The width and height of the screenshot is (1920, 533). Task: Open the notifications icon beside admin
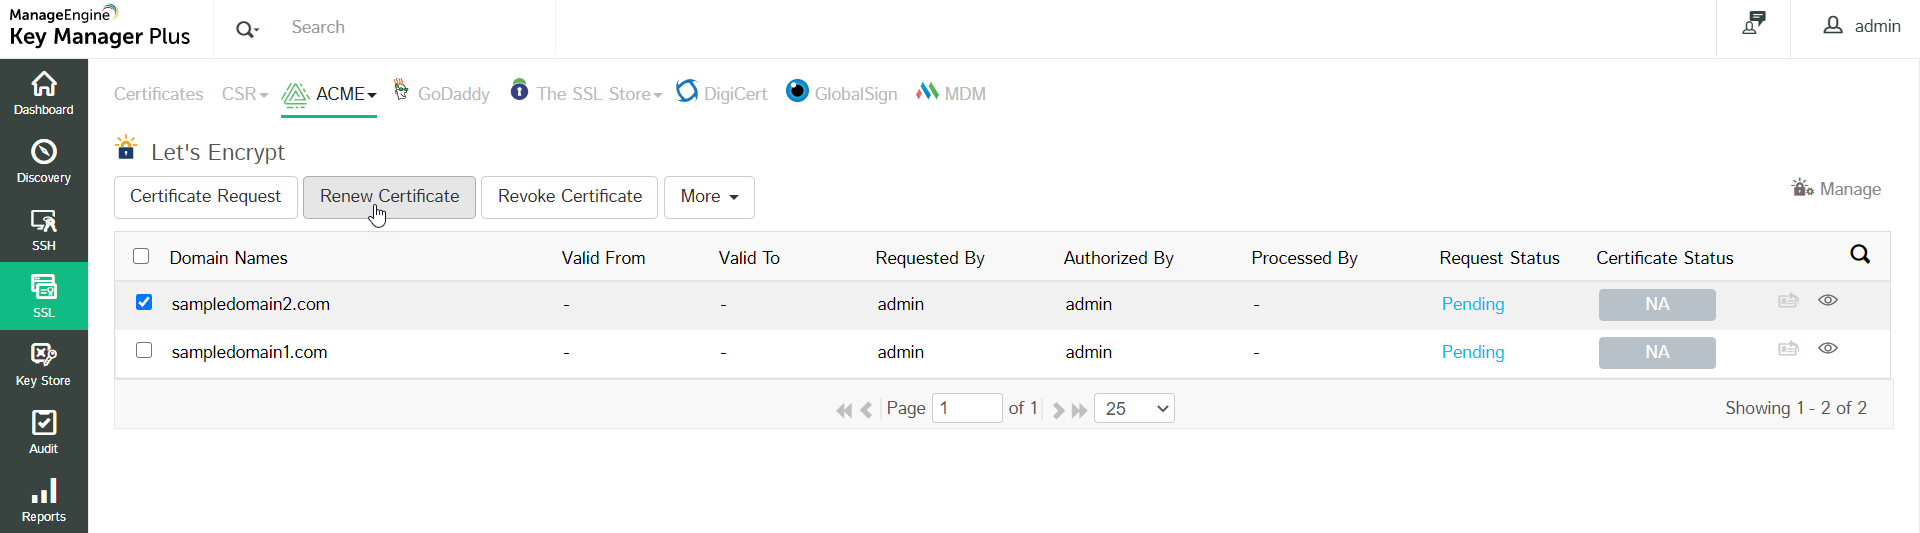(x=1753, y=25)
